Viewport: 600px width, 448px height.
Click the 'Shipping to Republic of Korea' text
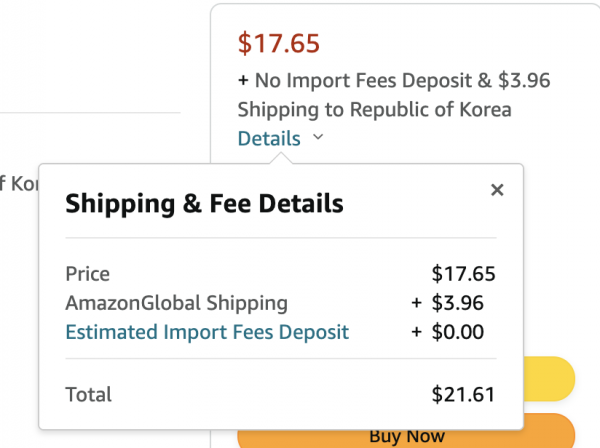point(374,109)
